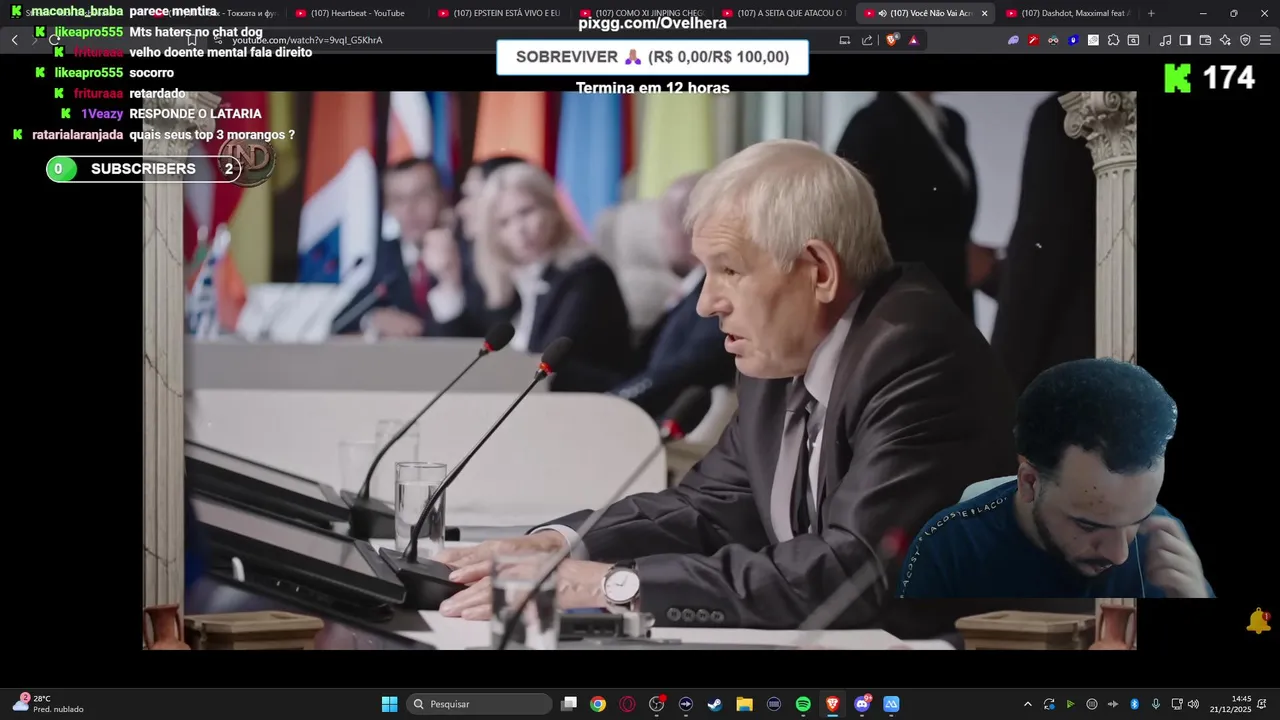
Task: Click chat message 'quais seus top 3 morangos ?'
Action: point(212,135)
